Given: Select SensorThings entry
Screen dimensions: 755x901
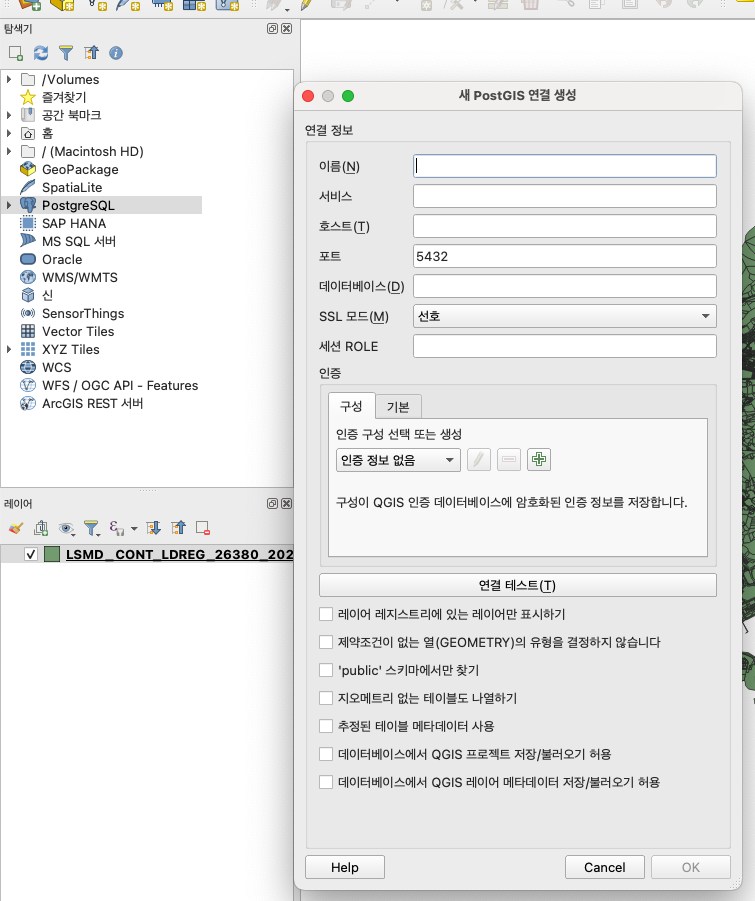Looking at the screenshot, I should pos(83,314).
